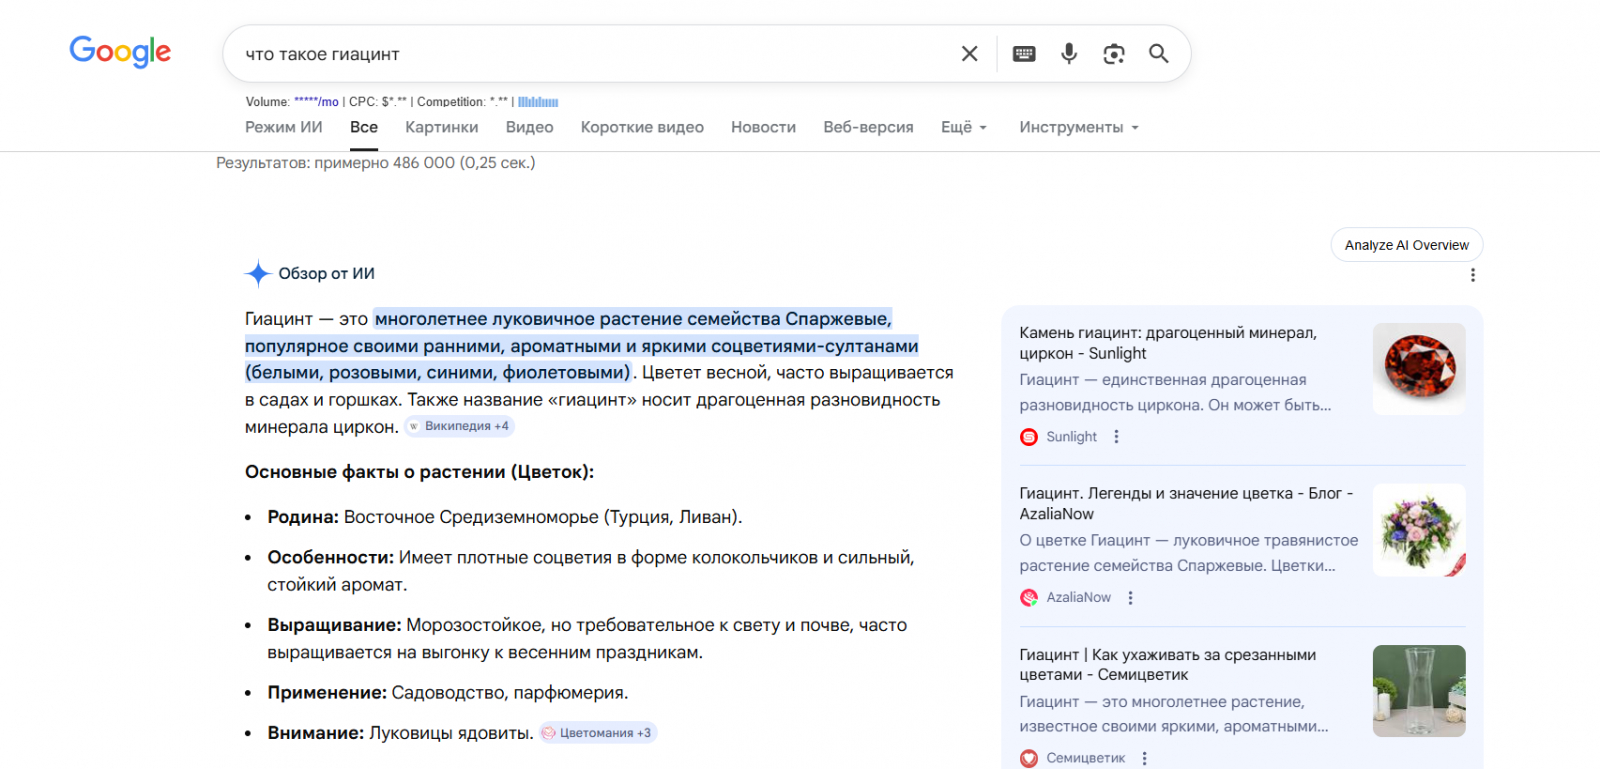Open the three-dot menu beside Sunlight source

point(1116,437)
